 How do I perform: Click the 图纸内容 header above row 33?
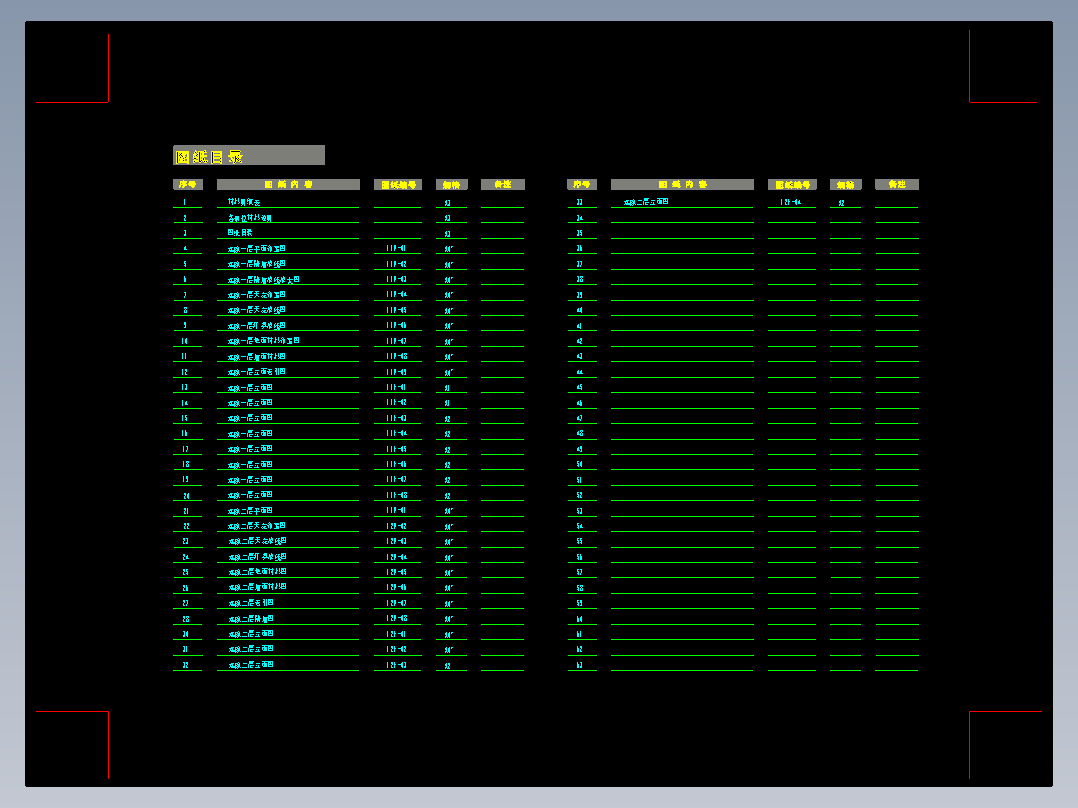(x=682, y=184)
